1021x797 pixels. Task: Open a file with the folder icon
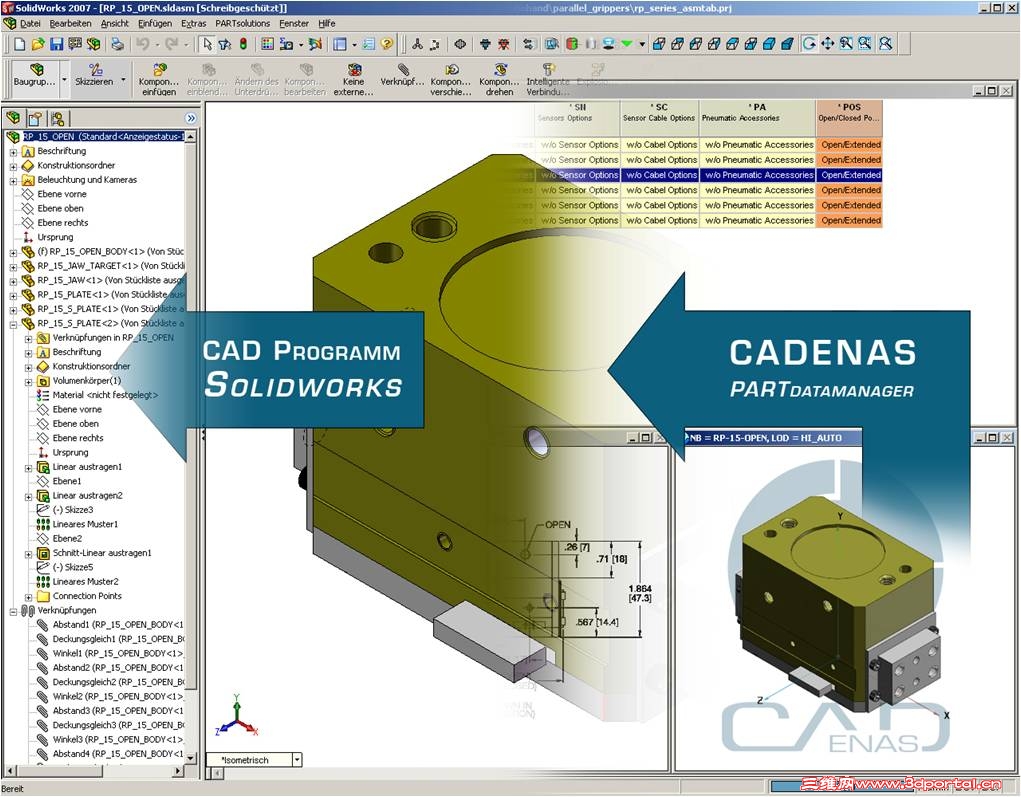click(38, 44)
